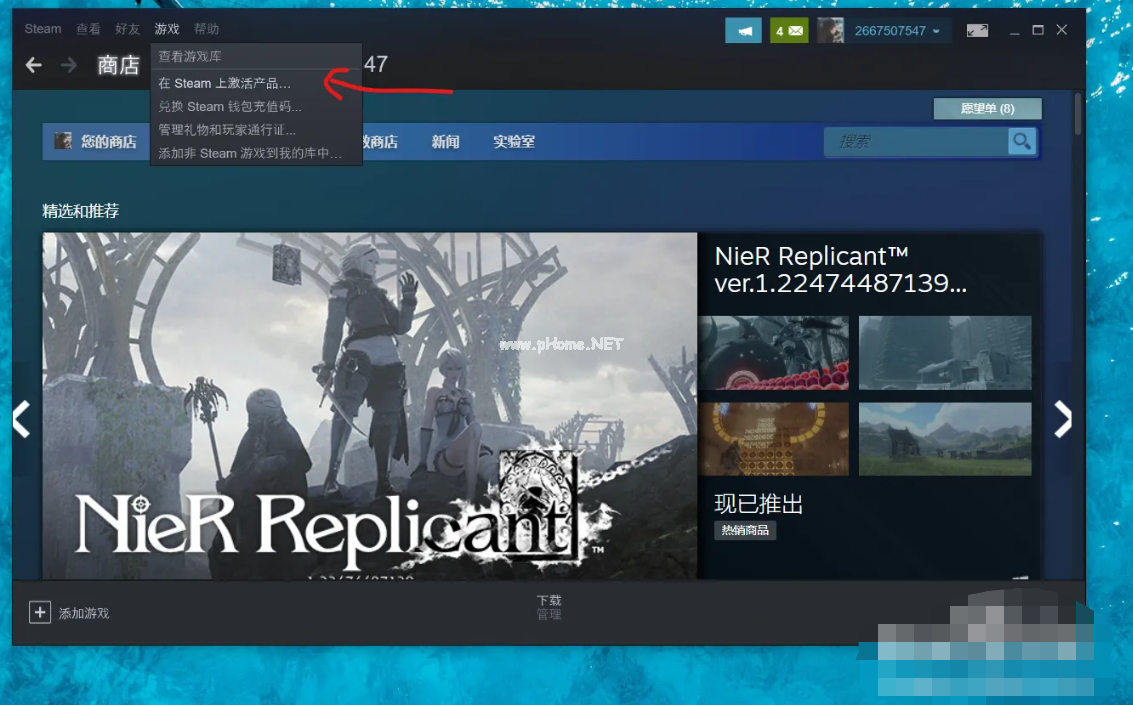The image size is (1133, 705).
Task: Click the store page vertical scrollbar
Action: (x=1077, y=114)
